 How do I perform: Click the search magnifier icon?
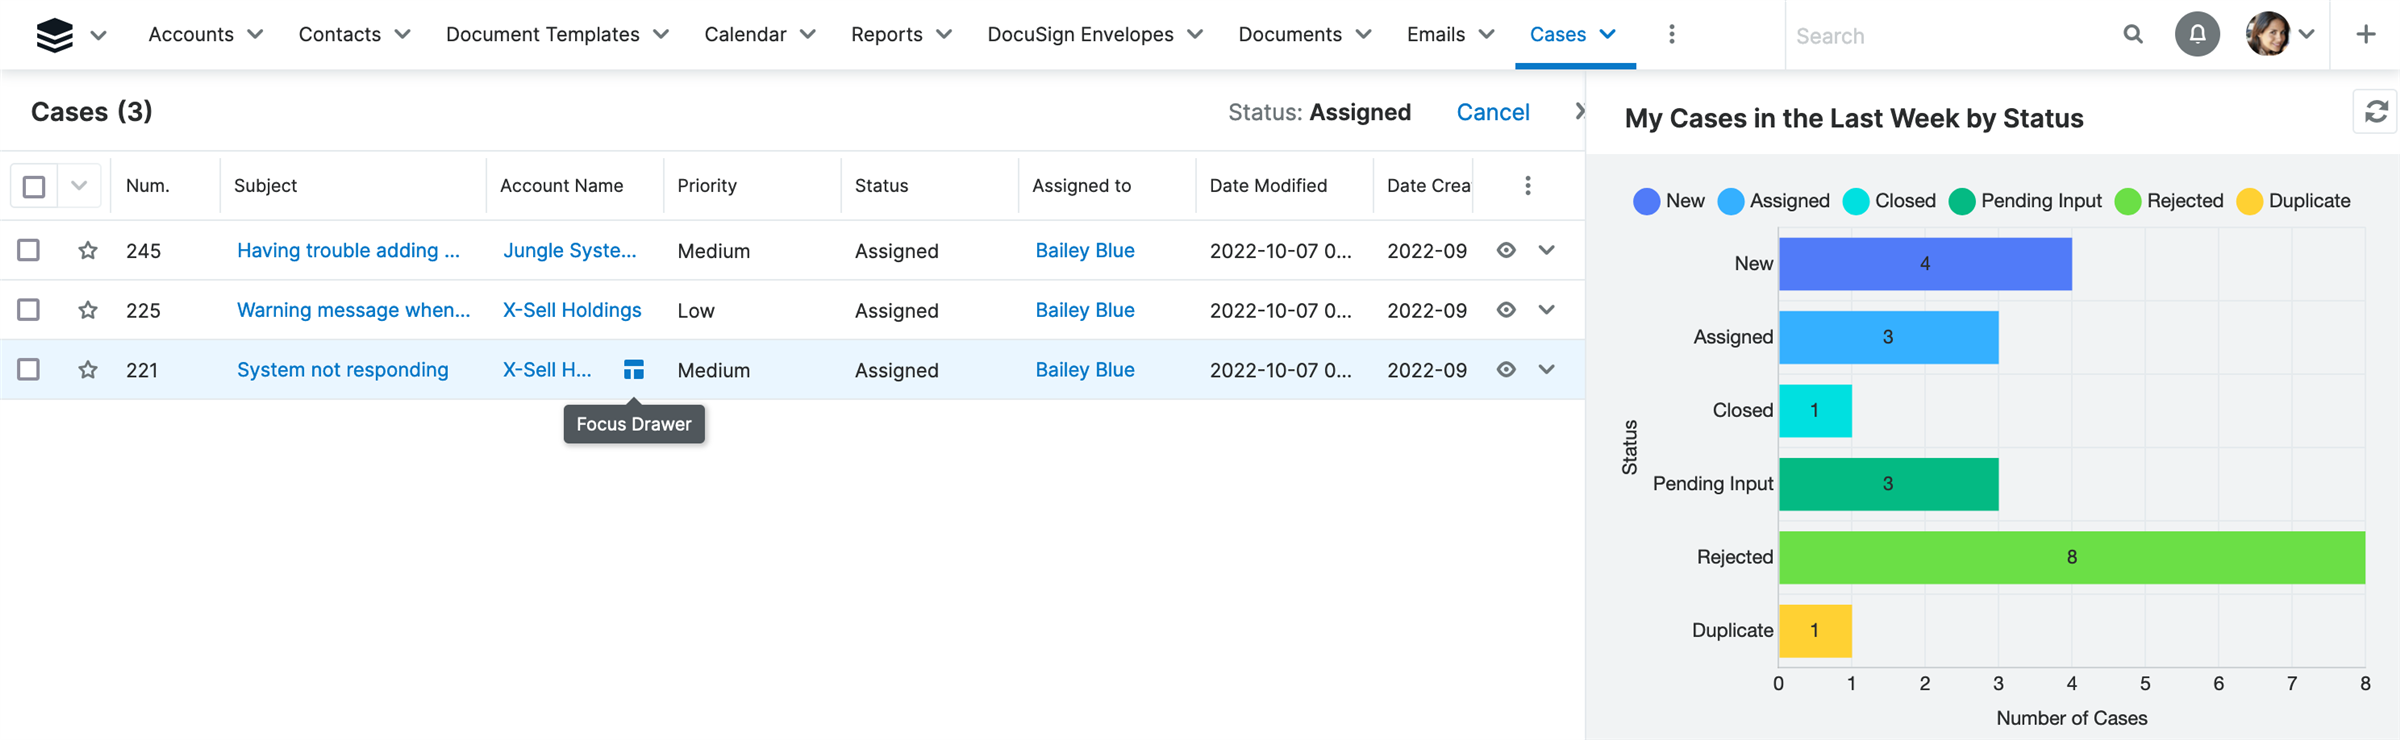(x=2132, y=35)
